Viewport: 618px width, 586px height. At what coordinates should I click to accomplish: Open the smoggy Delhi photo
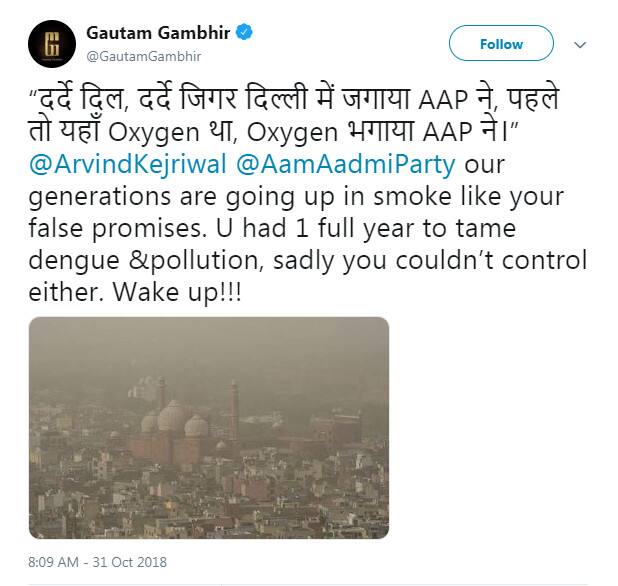pyautogui.click(x=209, y=428)
